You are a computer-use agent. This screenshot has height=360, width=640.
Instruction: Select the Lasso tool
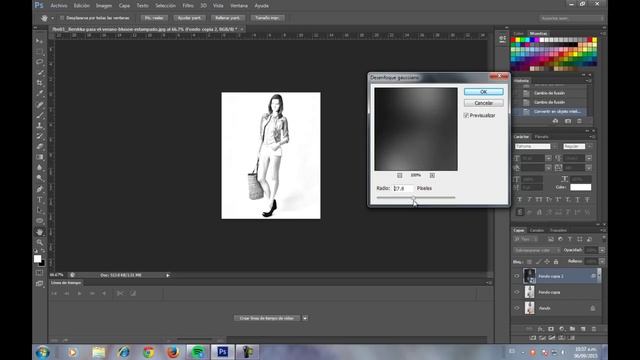pos(40,62)
